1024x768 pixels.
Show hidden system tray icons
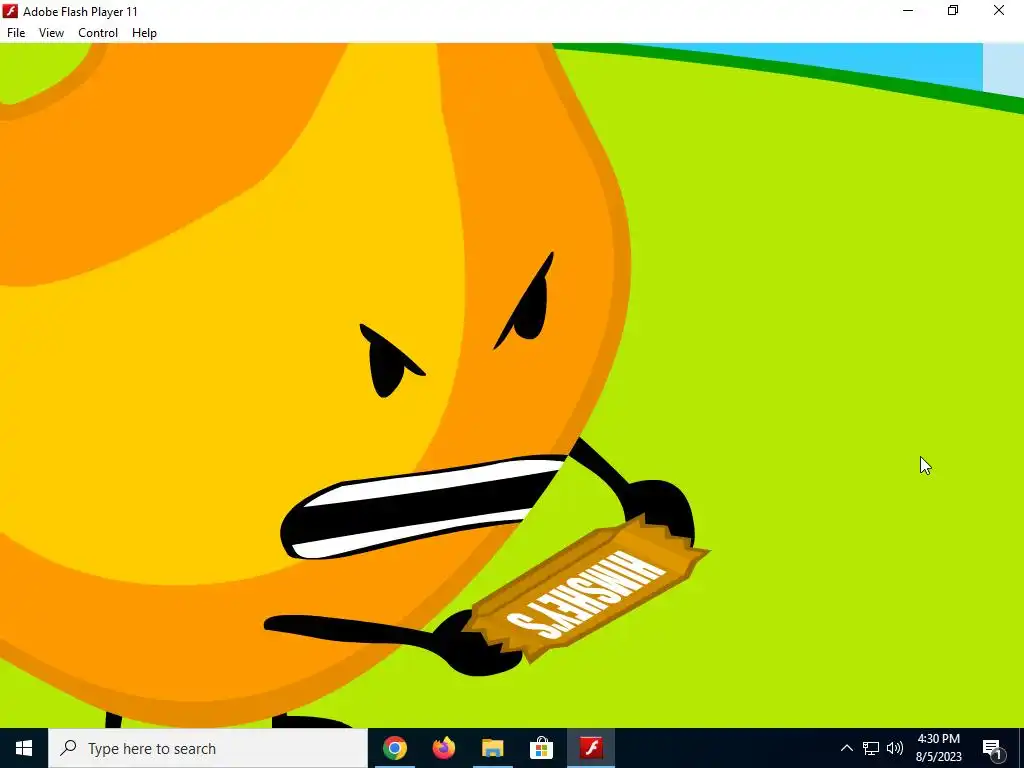(x=846, y=748)
